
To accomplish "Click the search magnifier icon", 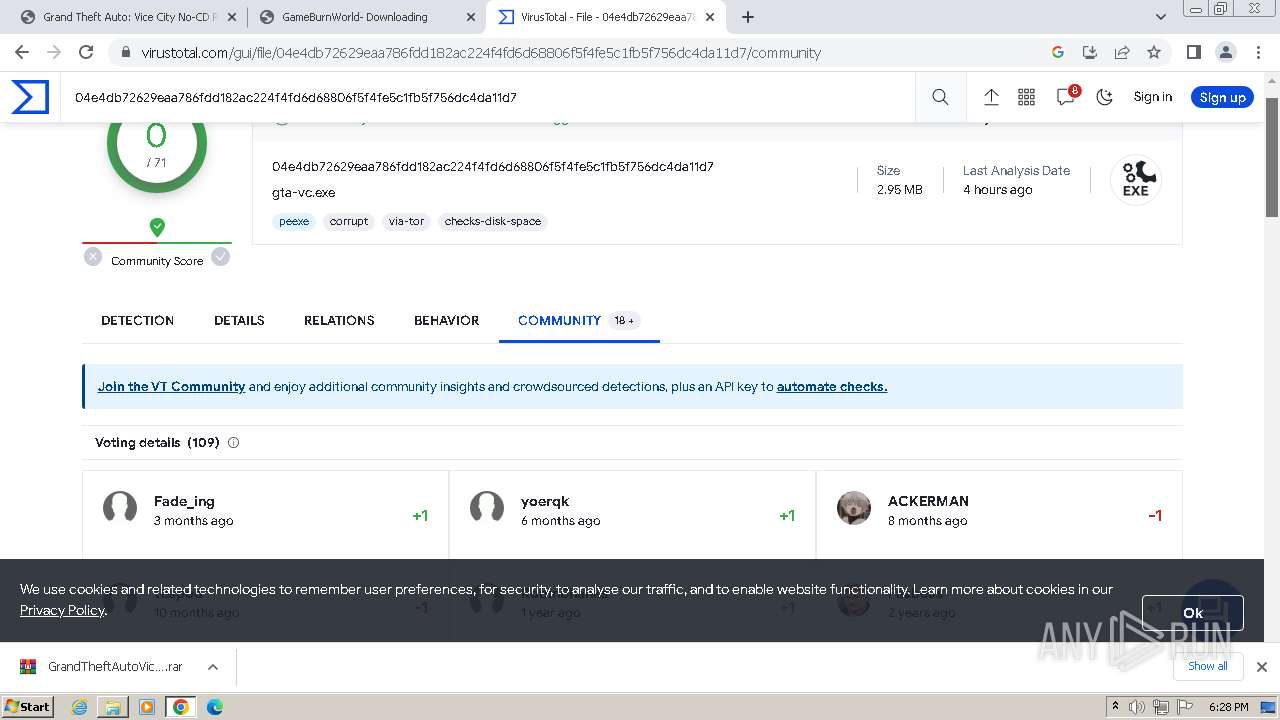I will pos(940,97).
